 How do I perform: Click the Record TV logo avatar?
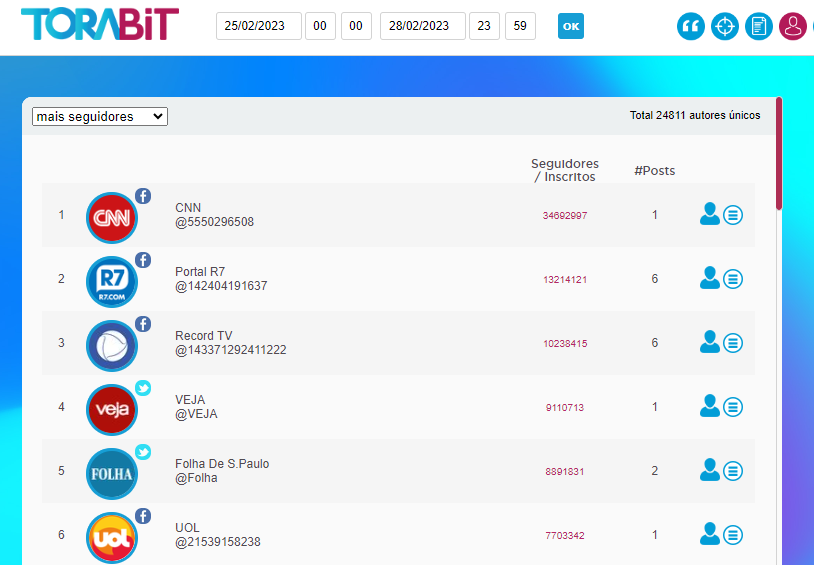112,345
